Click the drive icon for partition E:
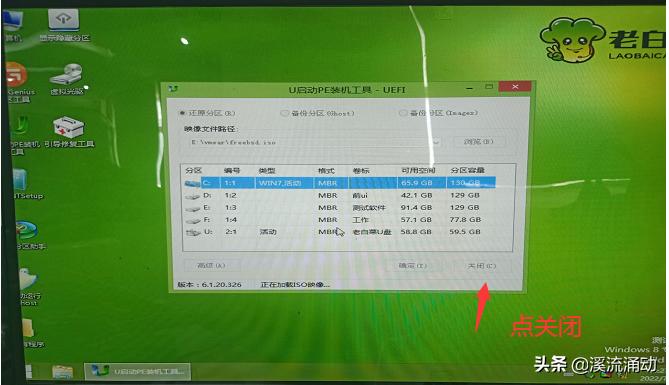The width and height of the screenshot is (669, 385). coord(193,208)
